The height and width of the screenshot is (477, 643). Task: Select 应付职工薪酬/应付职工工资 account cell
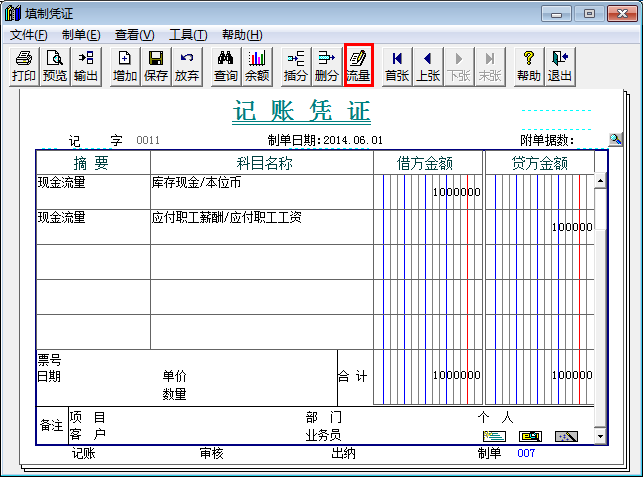click(x=262, y=227)
